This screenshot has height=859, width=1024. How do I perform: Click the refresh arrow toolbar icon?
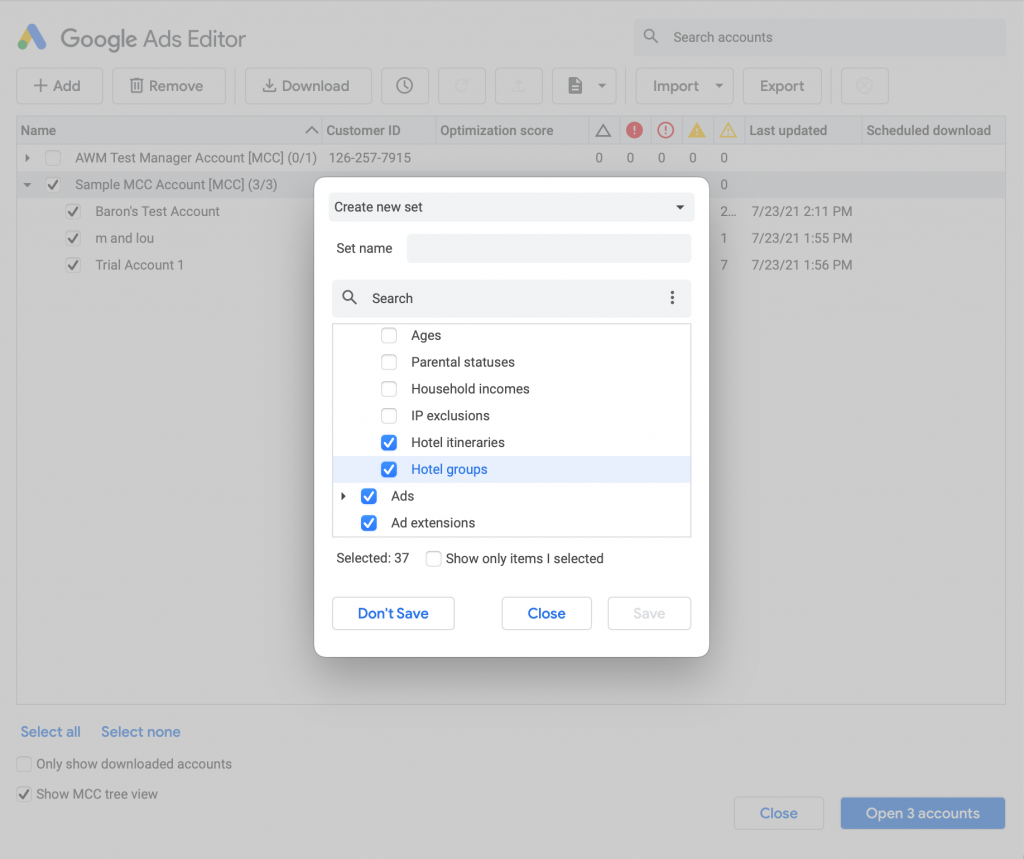462,86
